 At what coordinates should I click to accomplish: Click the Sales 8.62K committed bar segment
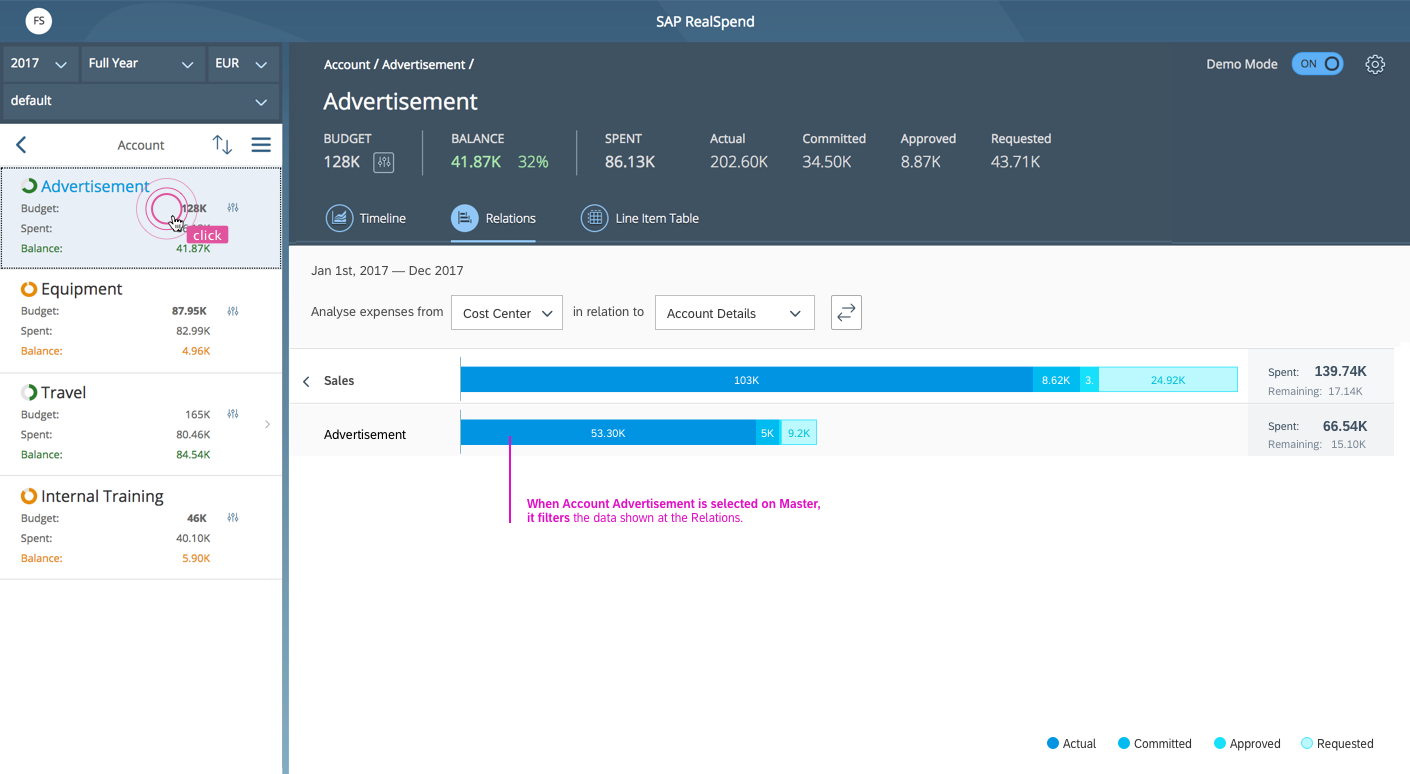tap(1056, 380)
